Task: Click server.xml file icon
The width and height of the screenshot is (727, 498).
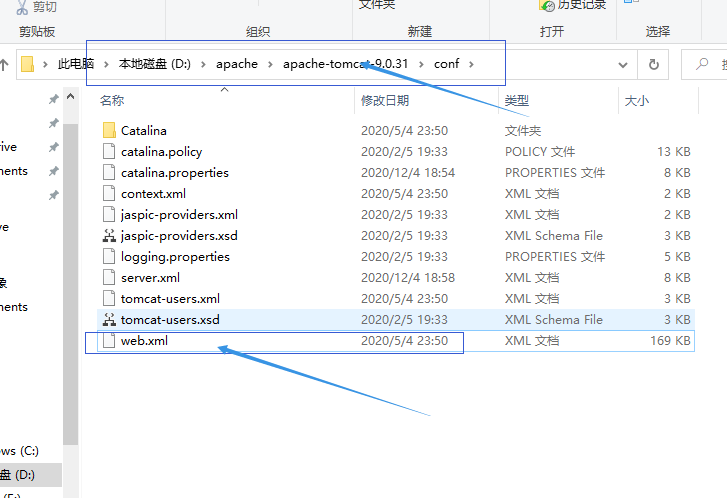Action: tap(109, 277)
